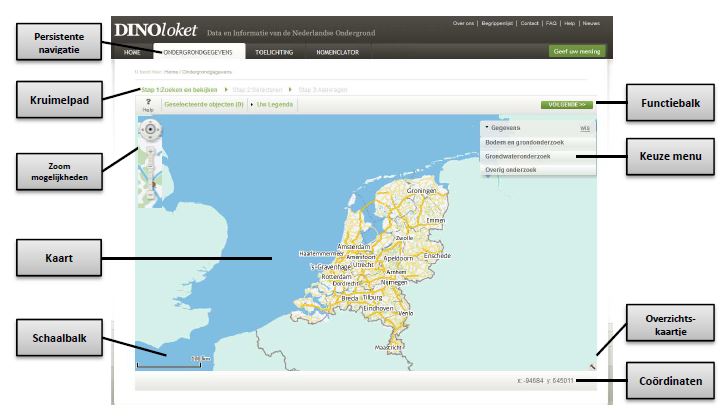Image resolution: width=727 pixels, height=417 pixels.
Task: Switch to the Nomenclator tab
Action: click(x=338, y=51)
